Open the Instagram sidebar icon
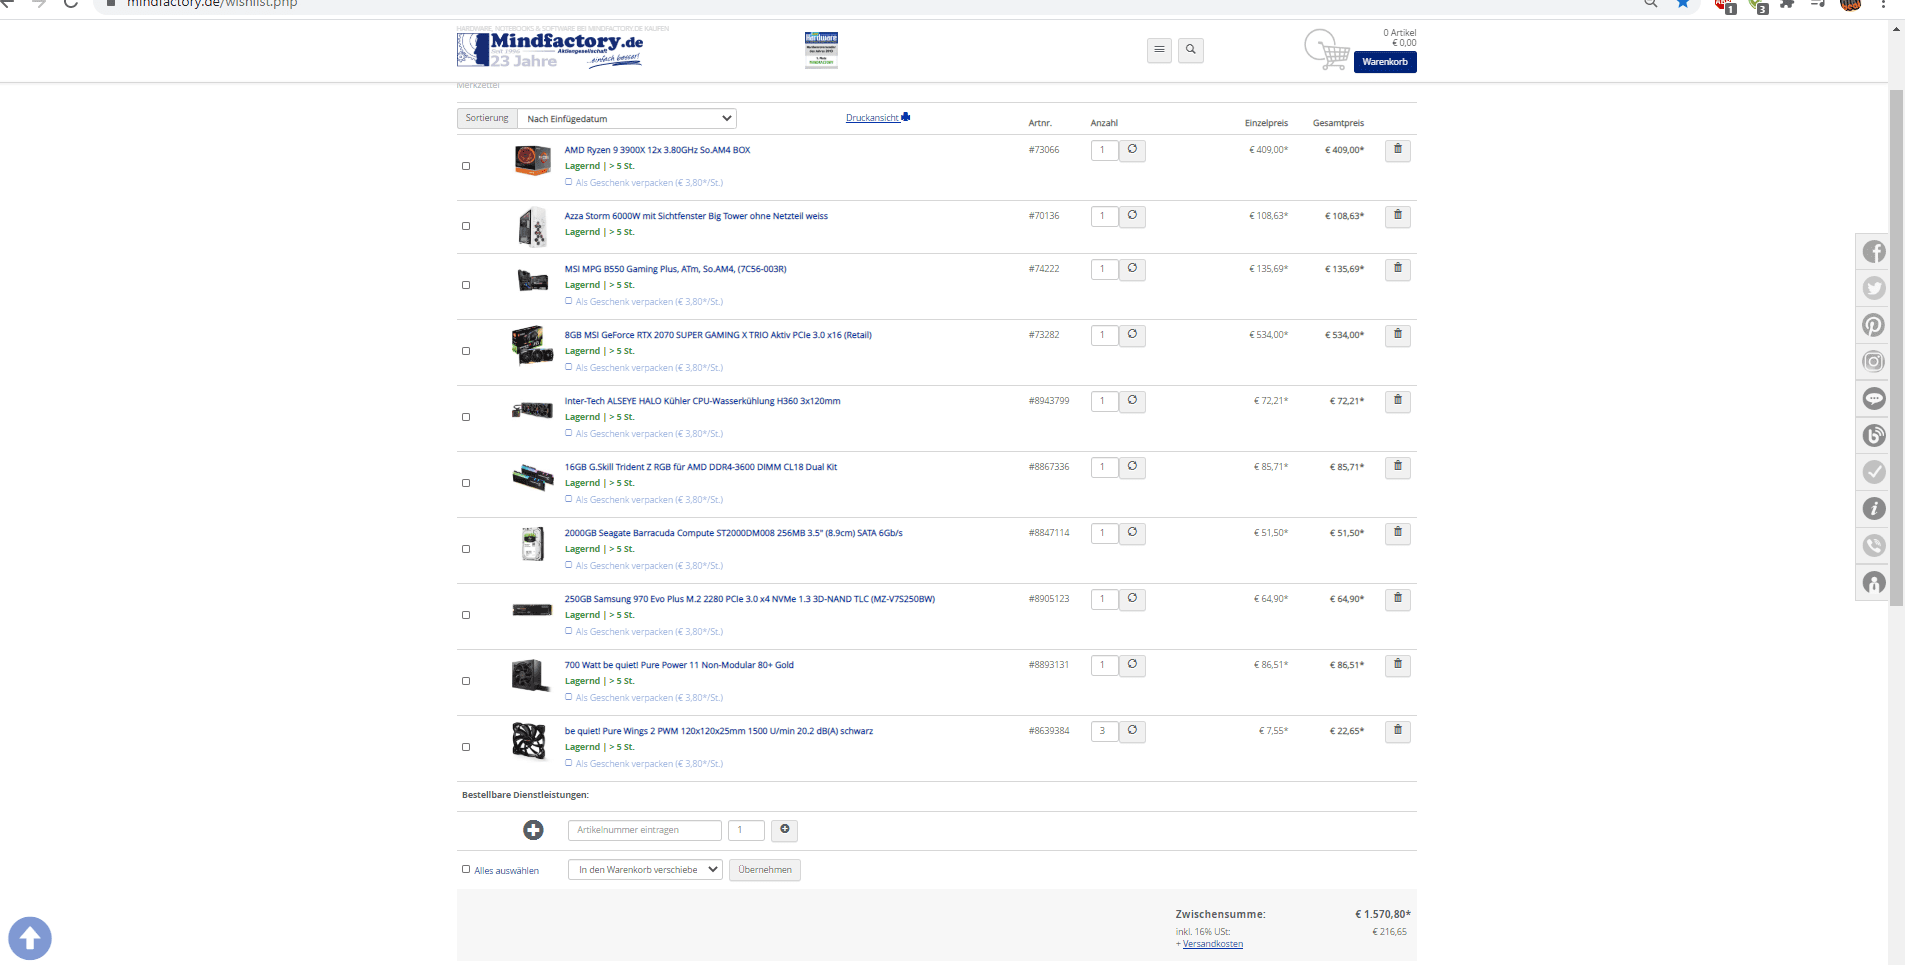This screenshot has height=965, width=1905. [1873, 362]
